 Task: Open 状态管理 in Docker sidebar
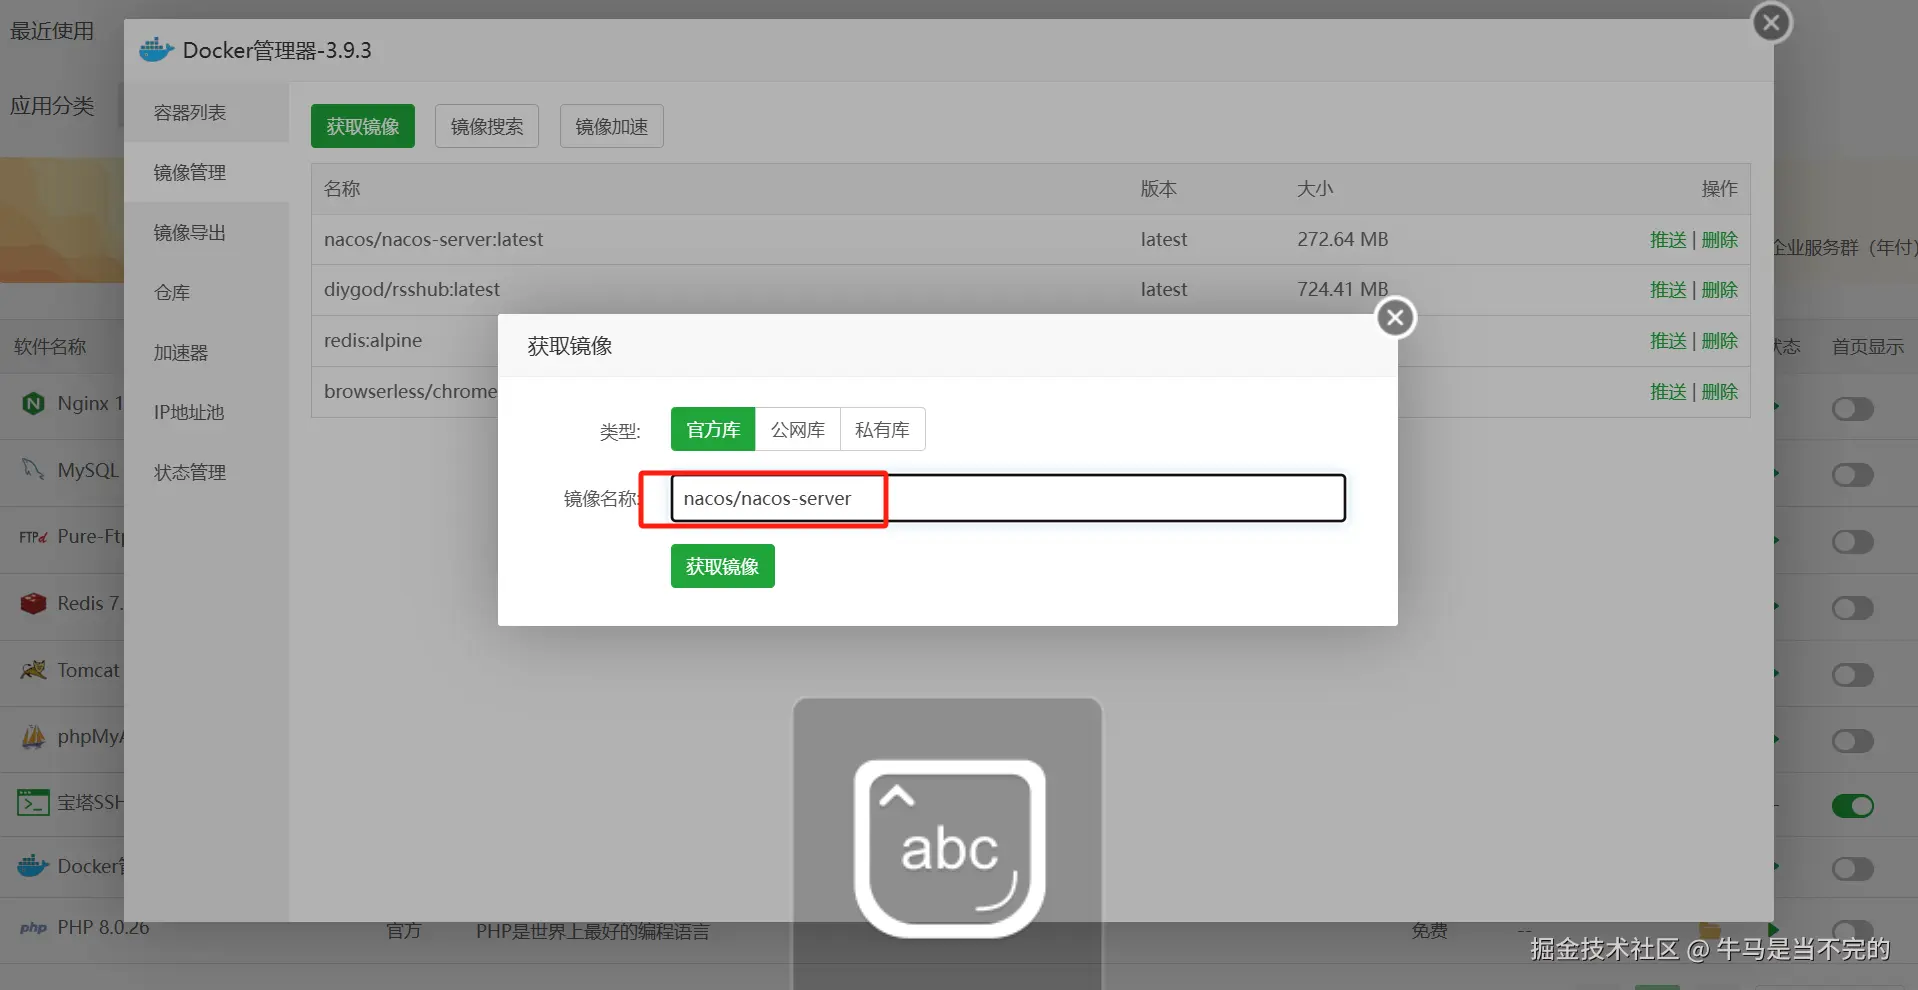click(206, 472)
